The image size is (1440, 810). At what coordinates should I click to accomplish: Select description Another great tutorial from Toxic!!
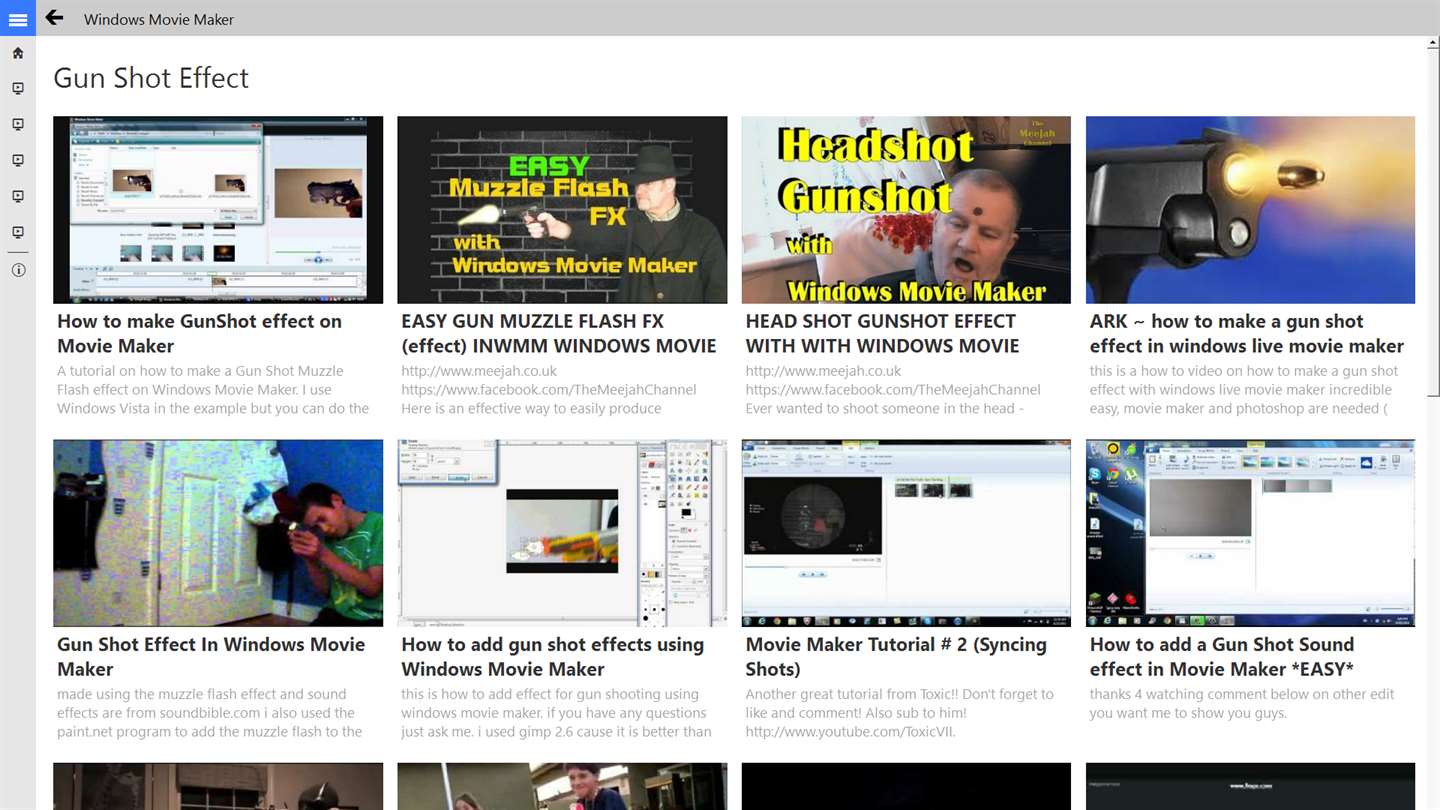900,713
